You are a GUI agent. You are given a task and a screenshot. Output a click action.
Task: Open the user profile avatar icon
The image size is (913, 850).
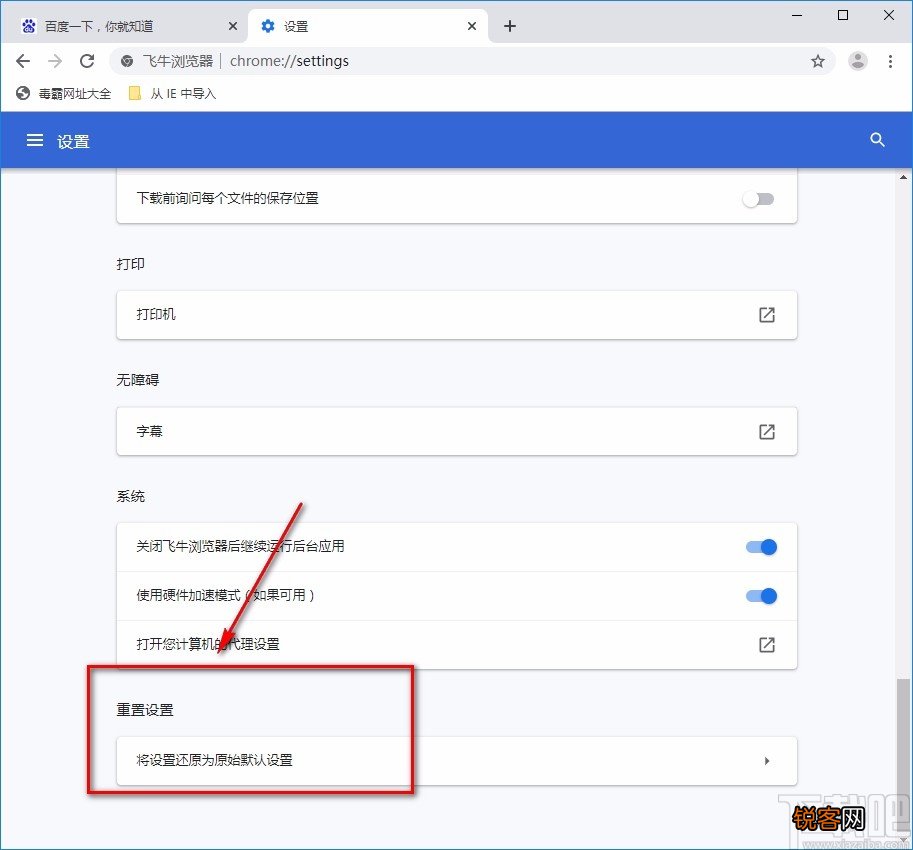point(858,61)
